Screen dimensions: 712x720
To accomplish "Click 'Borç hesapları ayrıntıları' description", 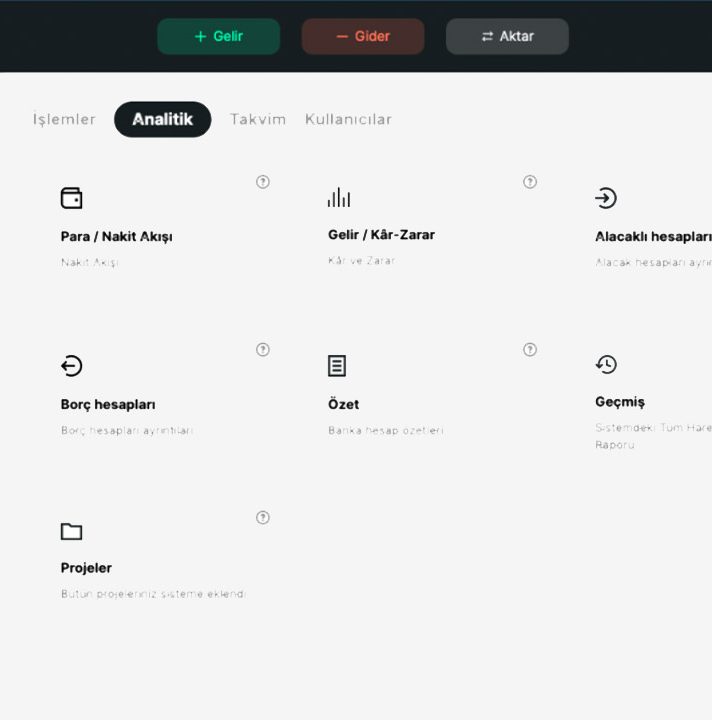I will click(127, 430).
